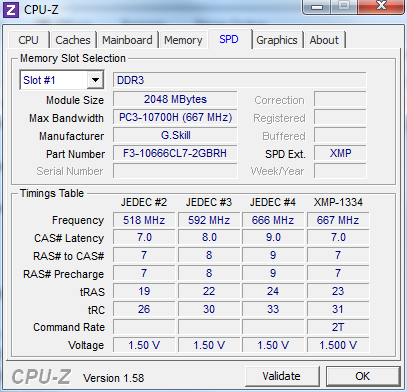The width and height of the screenshot is (407, 392).
Task: Click the Memory Slot Selection group label
Action: pyautogui.click(x=73, y=58)
